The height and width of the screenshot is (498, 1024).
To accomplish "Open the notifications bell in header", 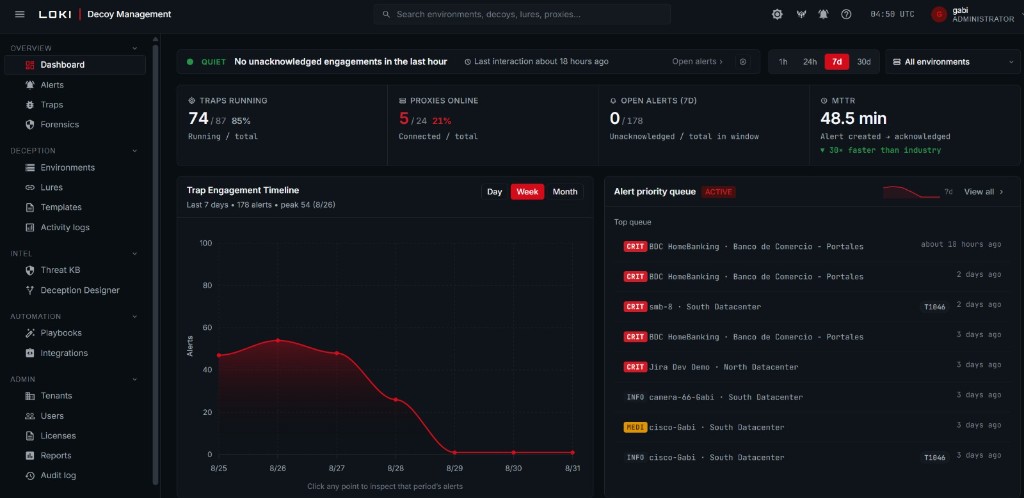I will 824,14.
